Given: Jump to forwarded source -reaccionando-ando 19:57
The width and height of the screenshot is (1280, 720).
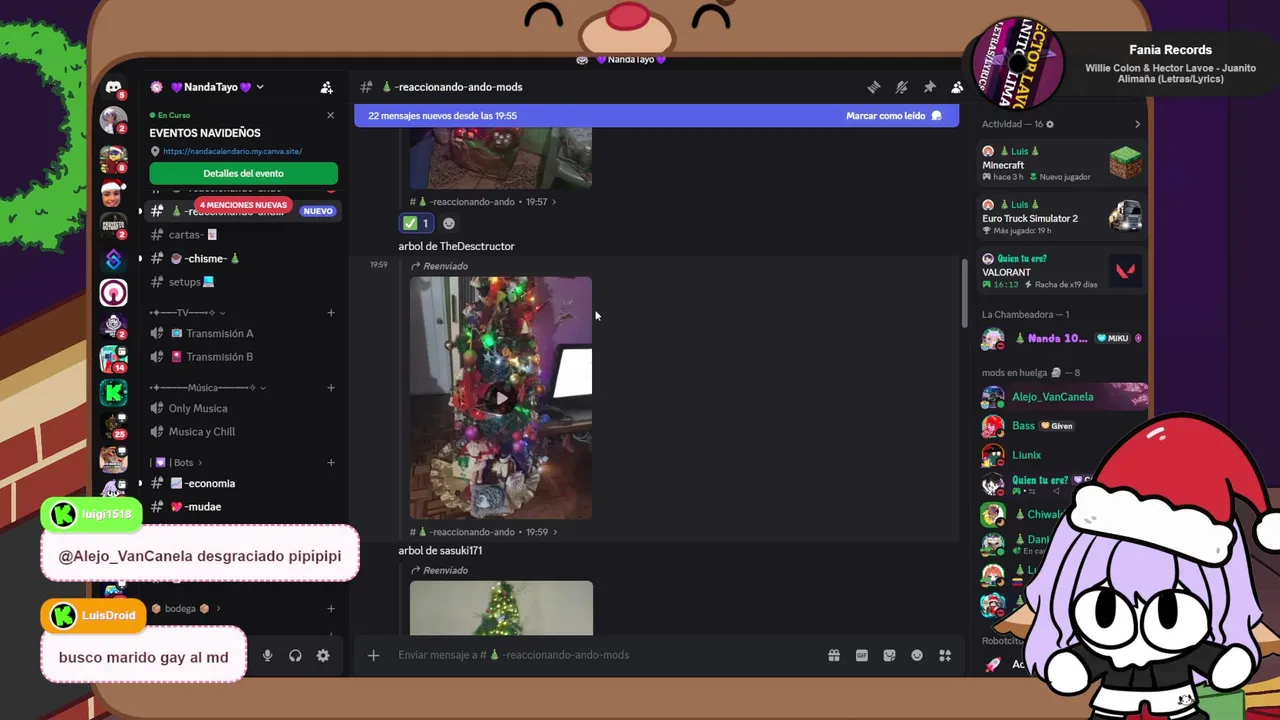Looking at the screenshot, I should click(x=482, y=202).
